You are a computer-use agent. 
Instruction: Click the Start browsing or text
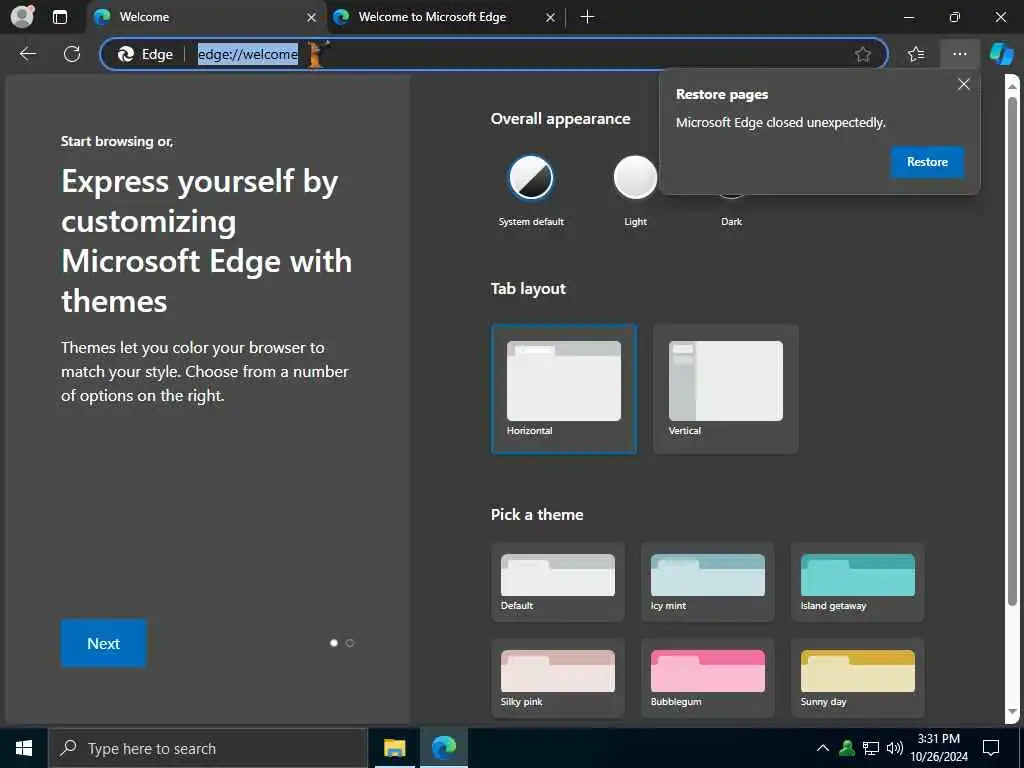tap(117, 142)
